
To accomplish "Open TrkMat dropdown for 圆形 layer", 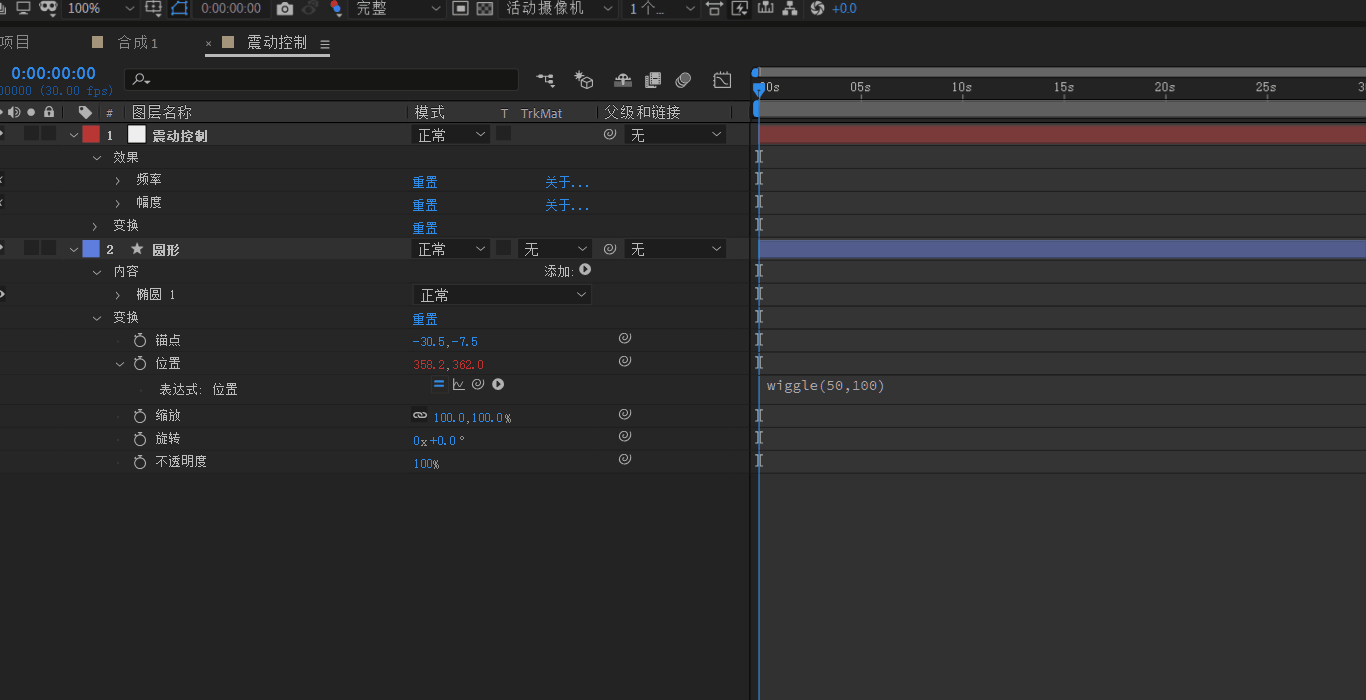I will click(x=555, y=248).
